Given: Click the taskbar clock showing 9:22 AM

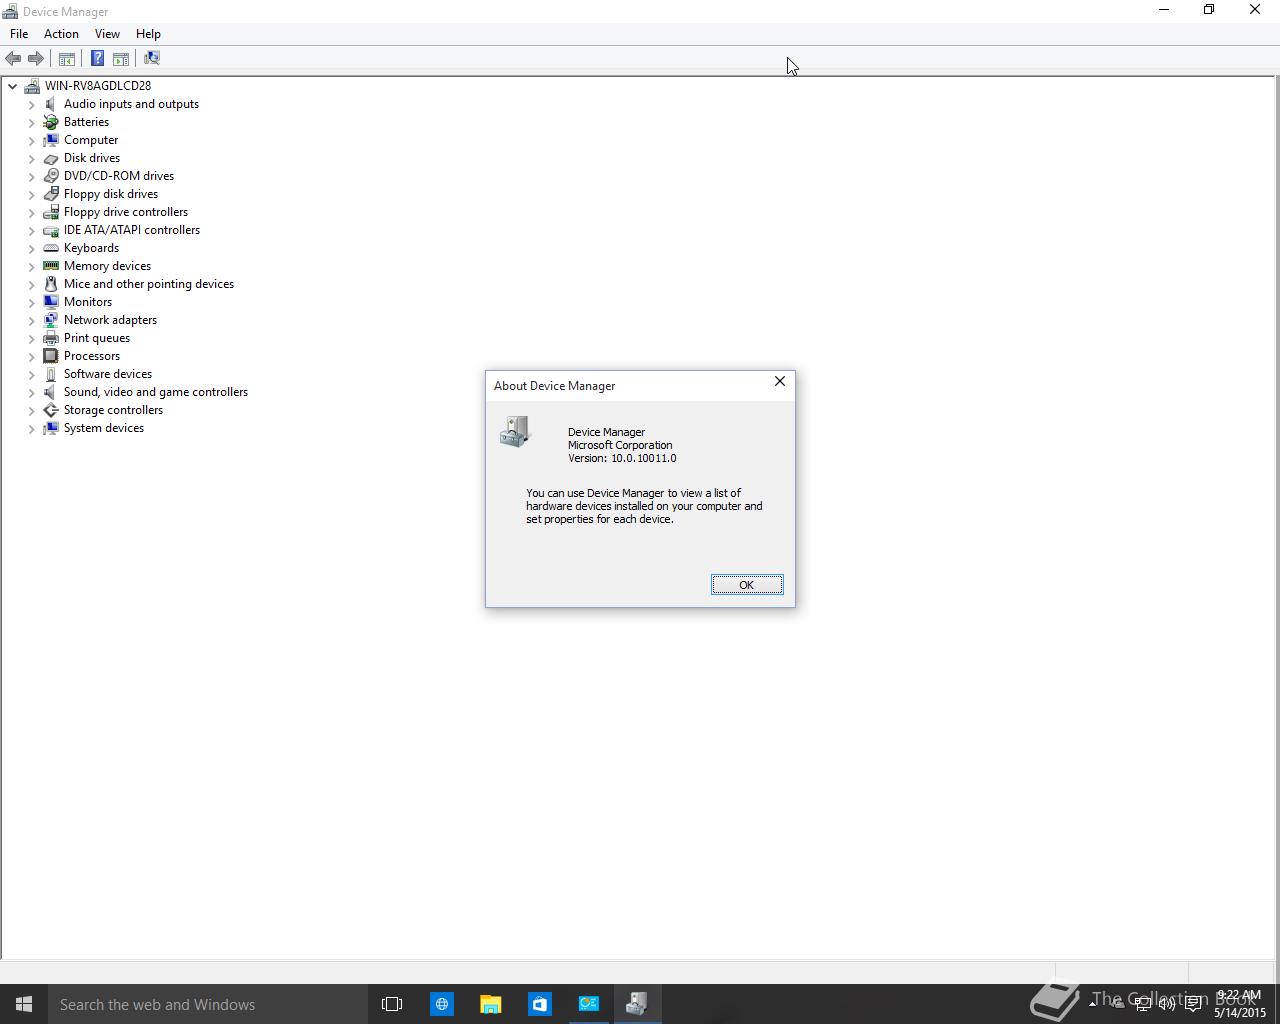Looking at the screenshot, I should click(1240, 1004).
